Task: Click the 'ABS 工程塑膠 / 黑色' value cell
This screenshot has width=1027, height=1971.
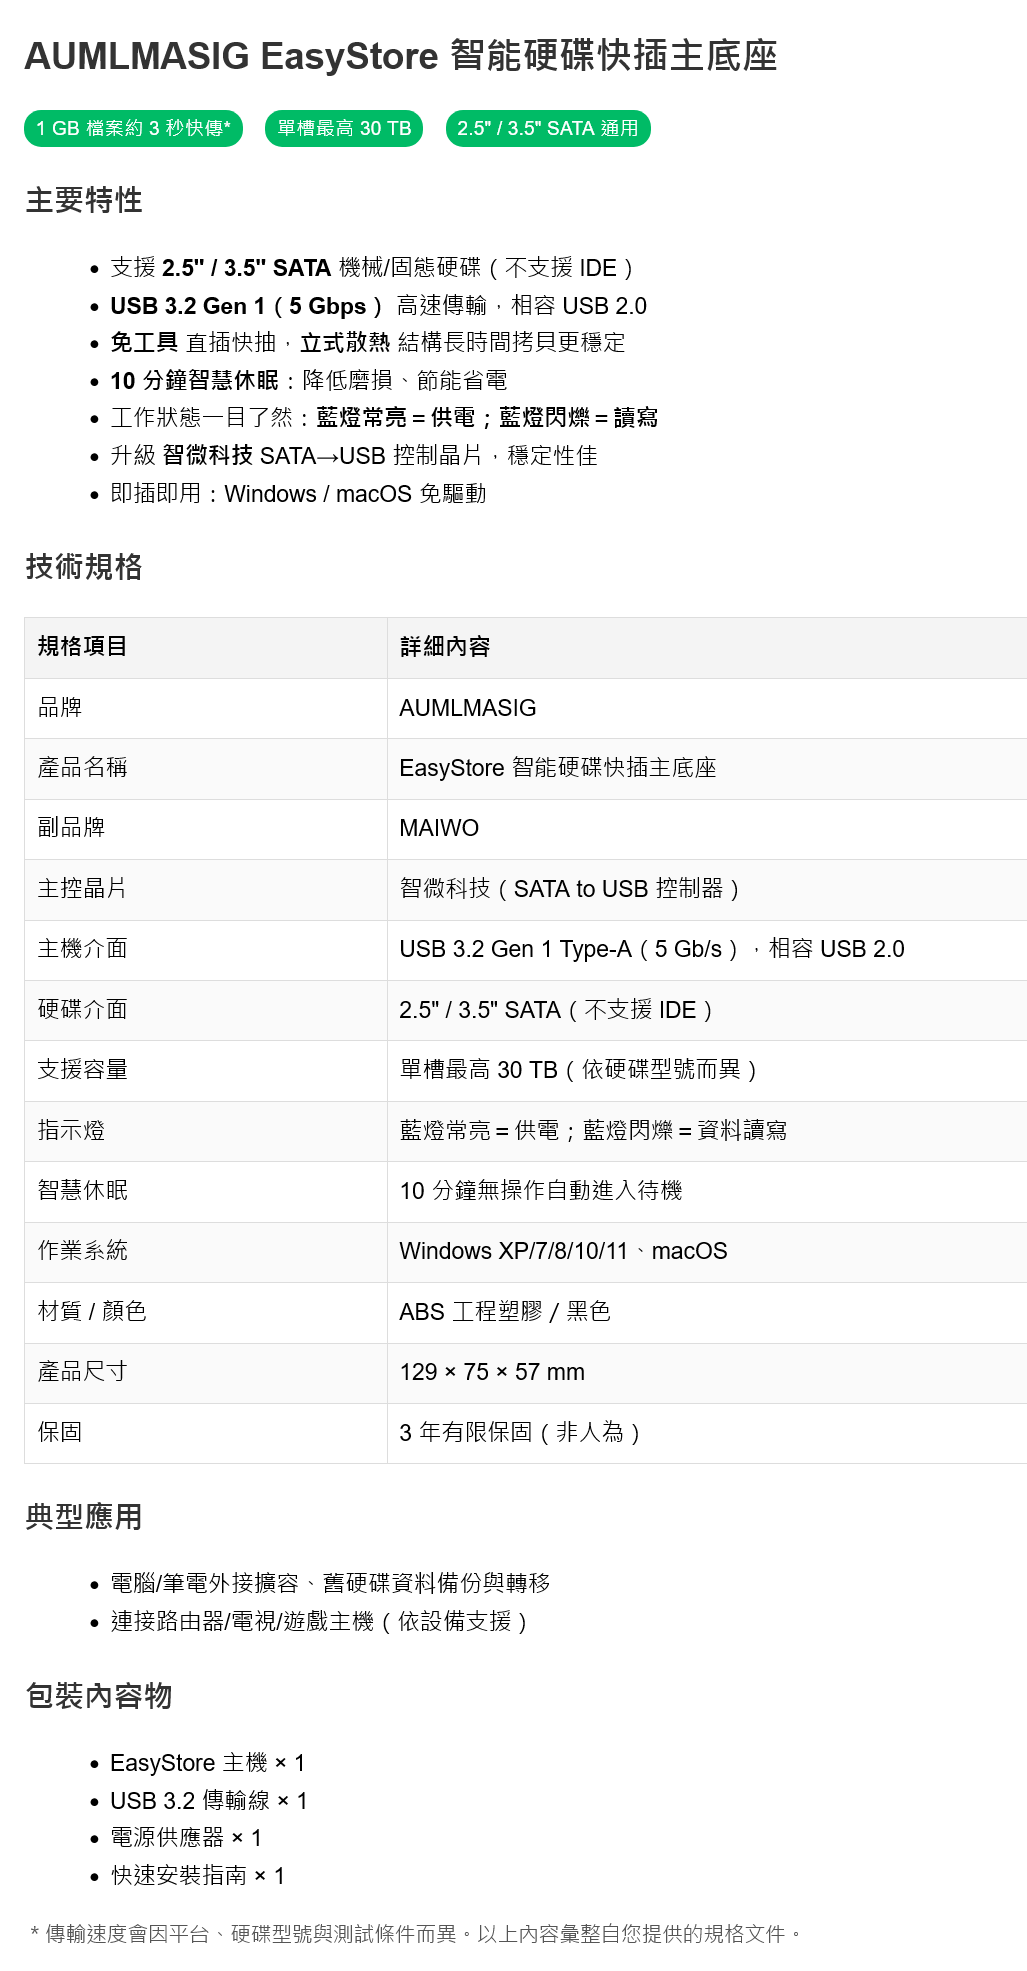Action: [707, 1312]
